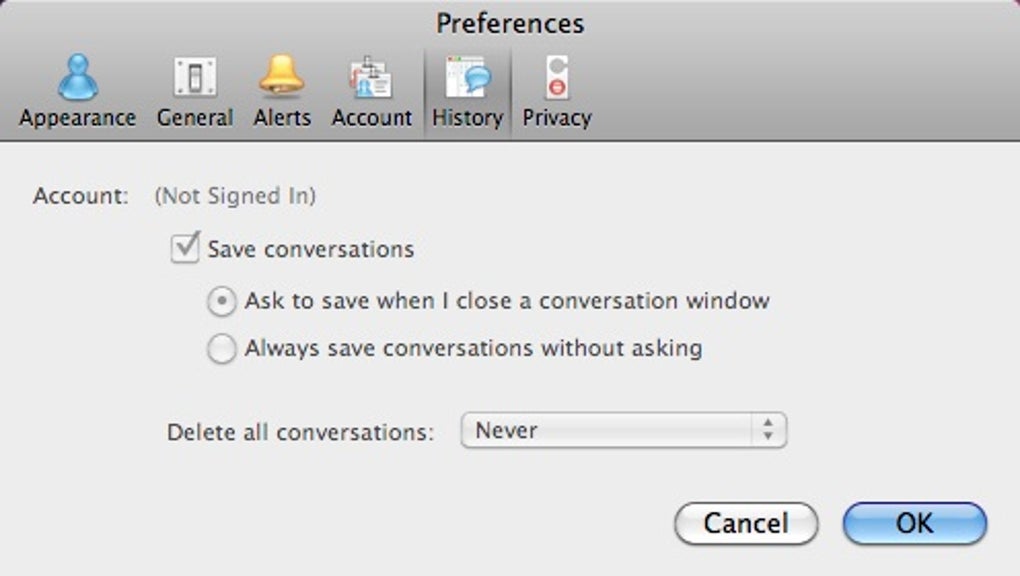Toggle the Save conversations checkbox

(185, 248)
